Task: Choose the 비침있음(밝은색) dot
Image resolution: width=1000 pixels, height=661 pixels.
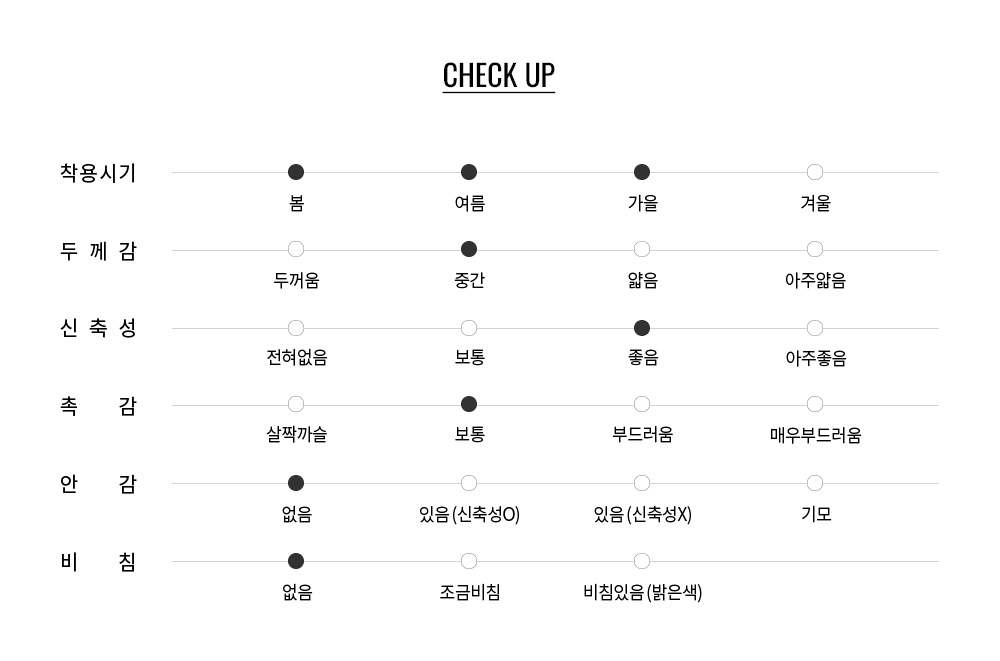Action: [642, 561]
